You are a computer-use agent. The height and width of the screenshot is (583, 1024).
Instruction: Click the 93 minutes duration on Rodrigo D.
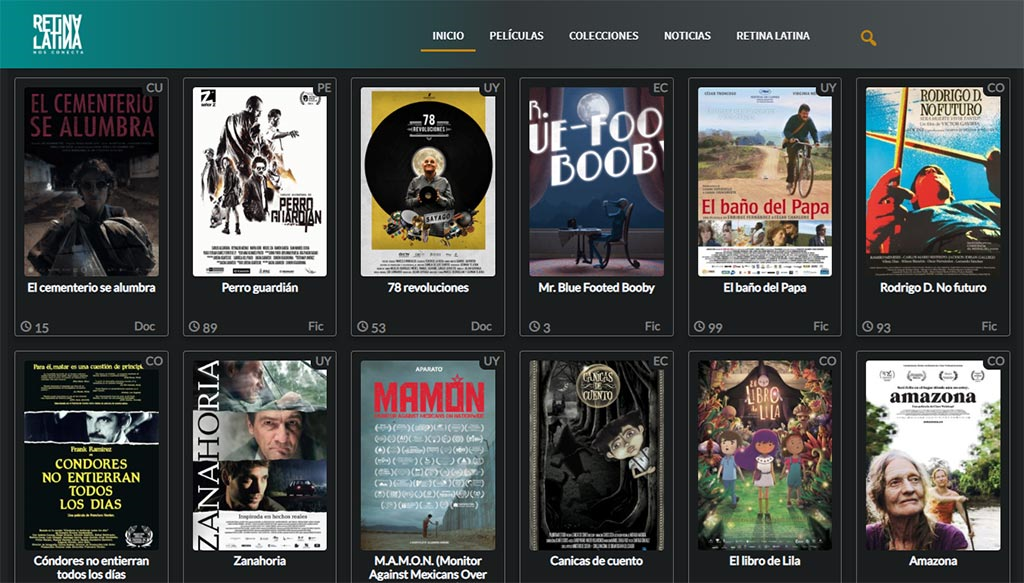click(884, 327)
